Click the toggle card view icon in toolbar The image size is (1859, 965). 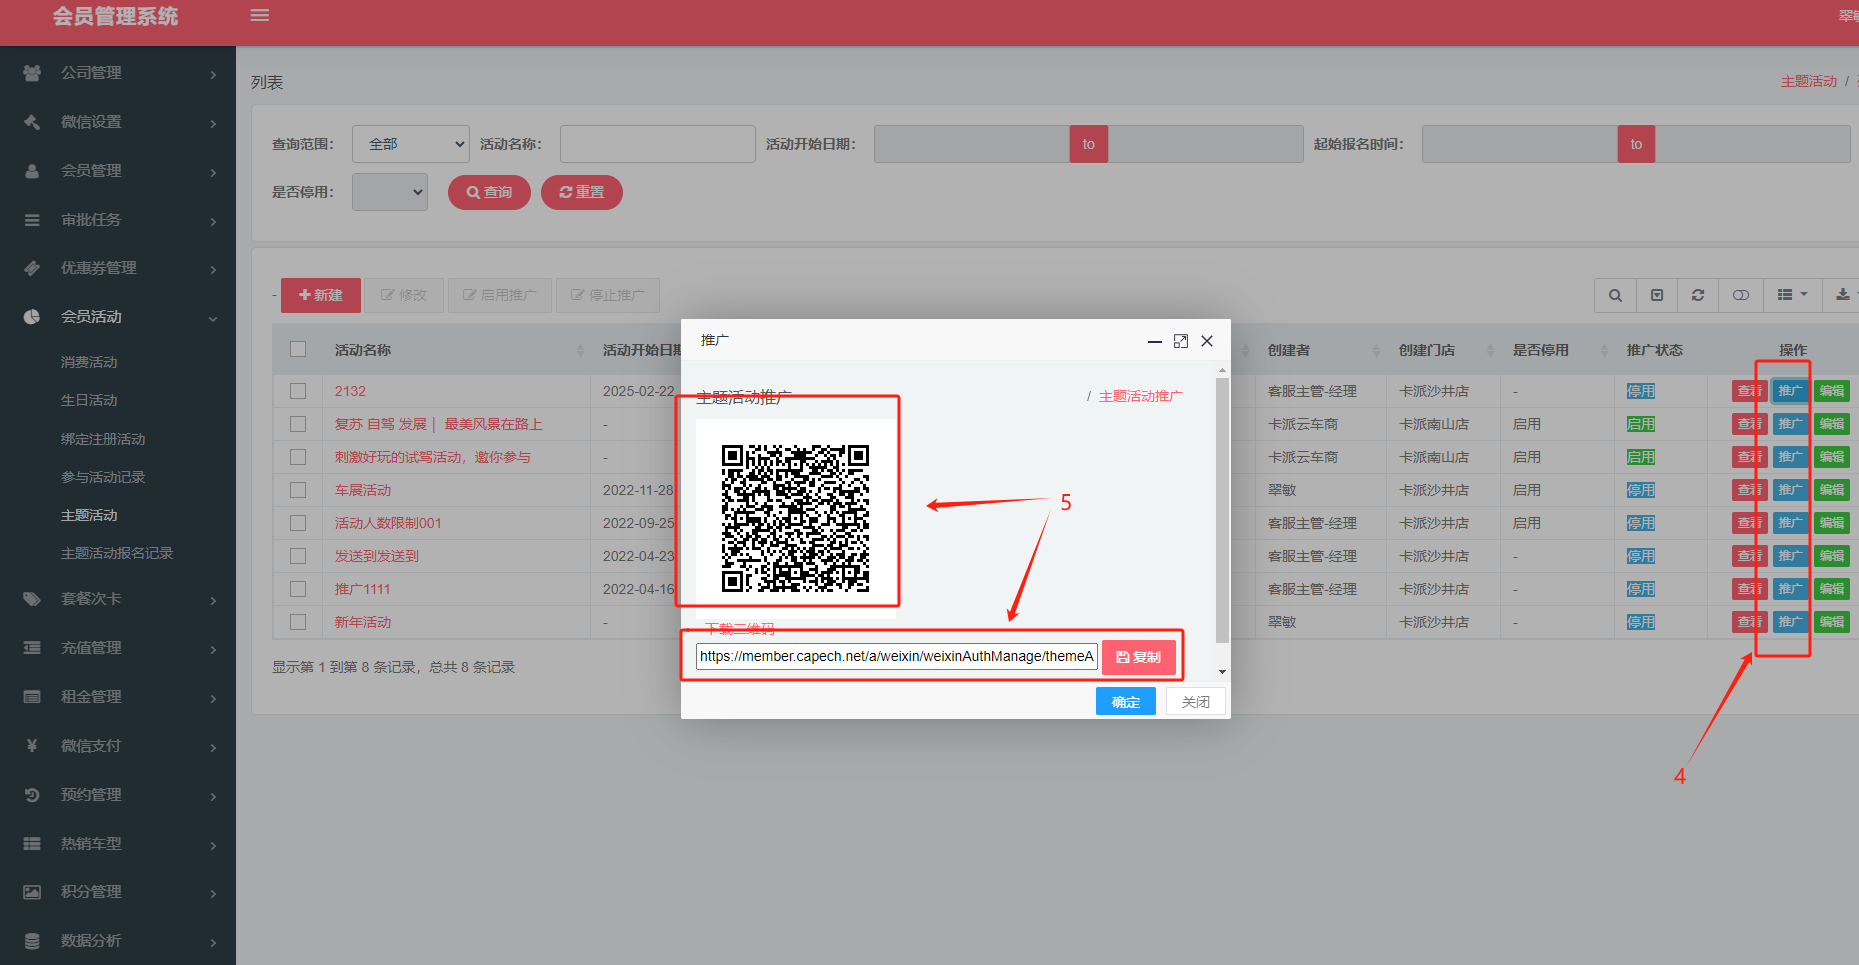(x=1741, y=295)
